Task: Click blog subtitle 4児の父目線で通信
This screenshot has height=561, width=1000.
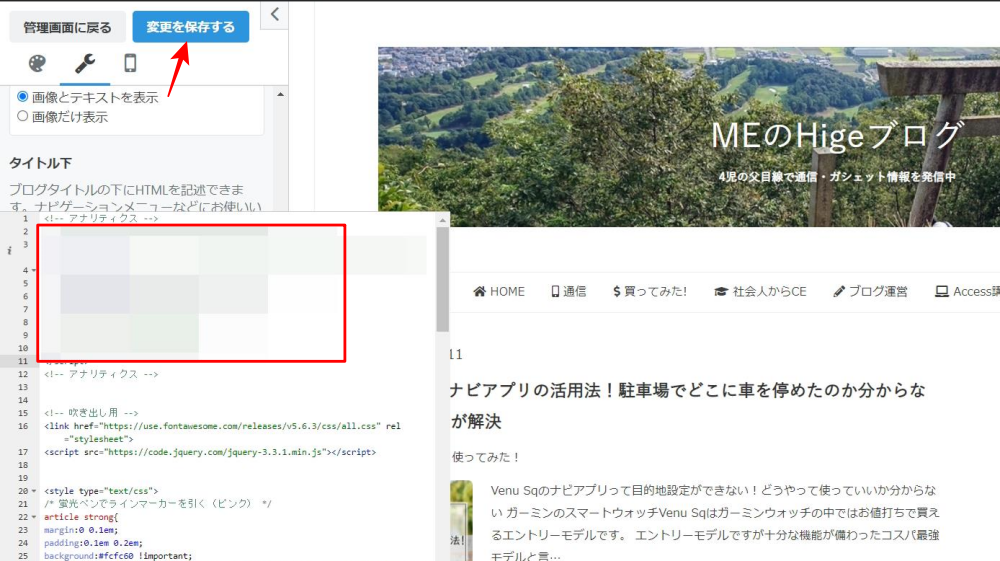Action: pos(837,177)
